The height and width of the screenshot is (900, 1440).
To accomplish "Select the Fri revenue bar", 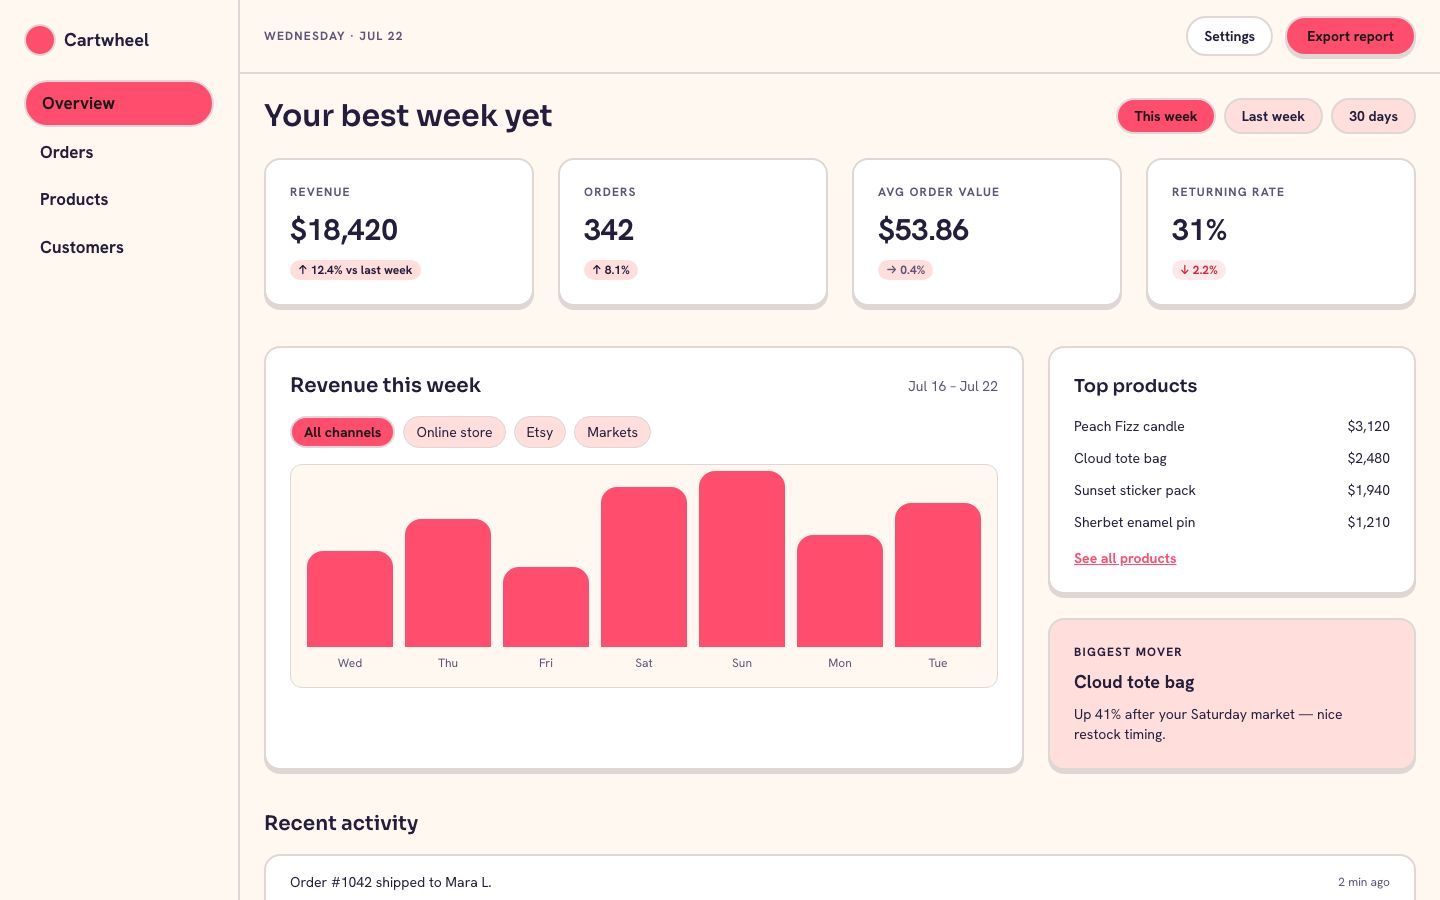I will (x=546, y=607).
